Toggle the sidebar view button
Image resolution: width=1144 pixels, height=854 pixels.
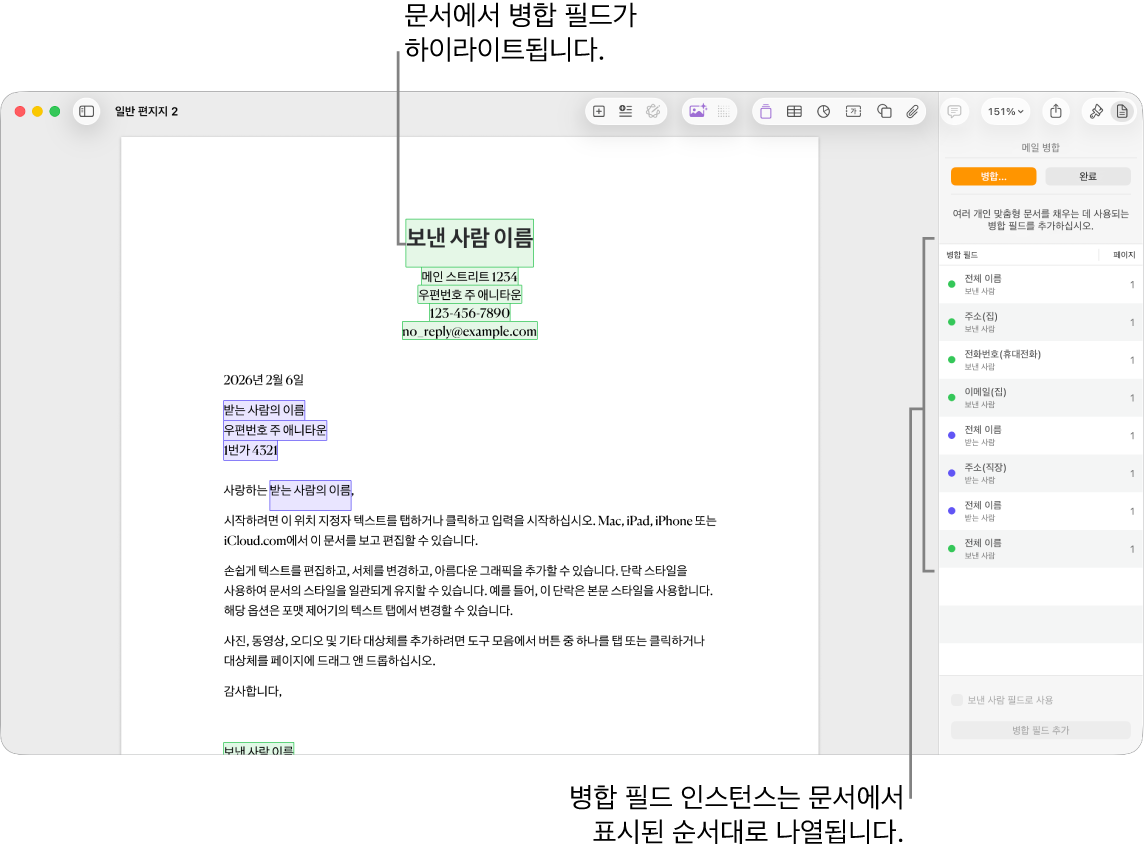pos(86,112)
